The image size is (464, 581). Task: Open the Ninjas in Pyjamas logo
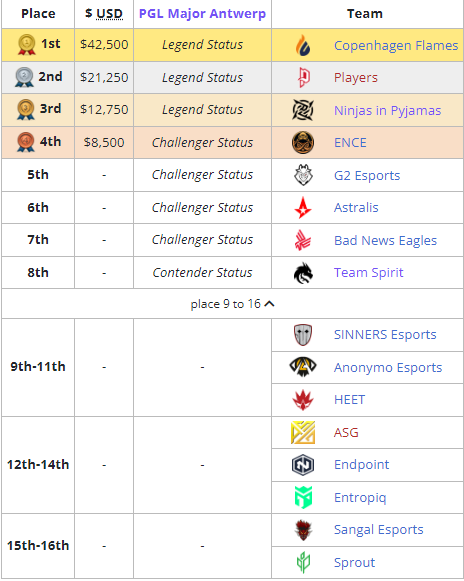[303, 110]
